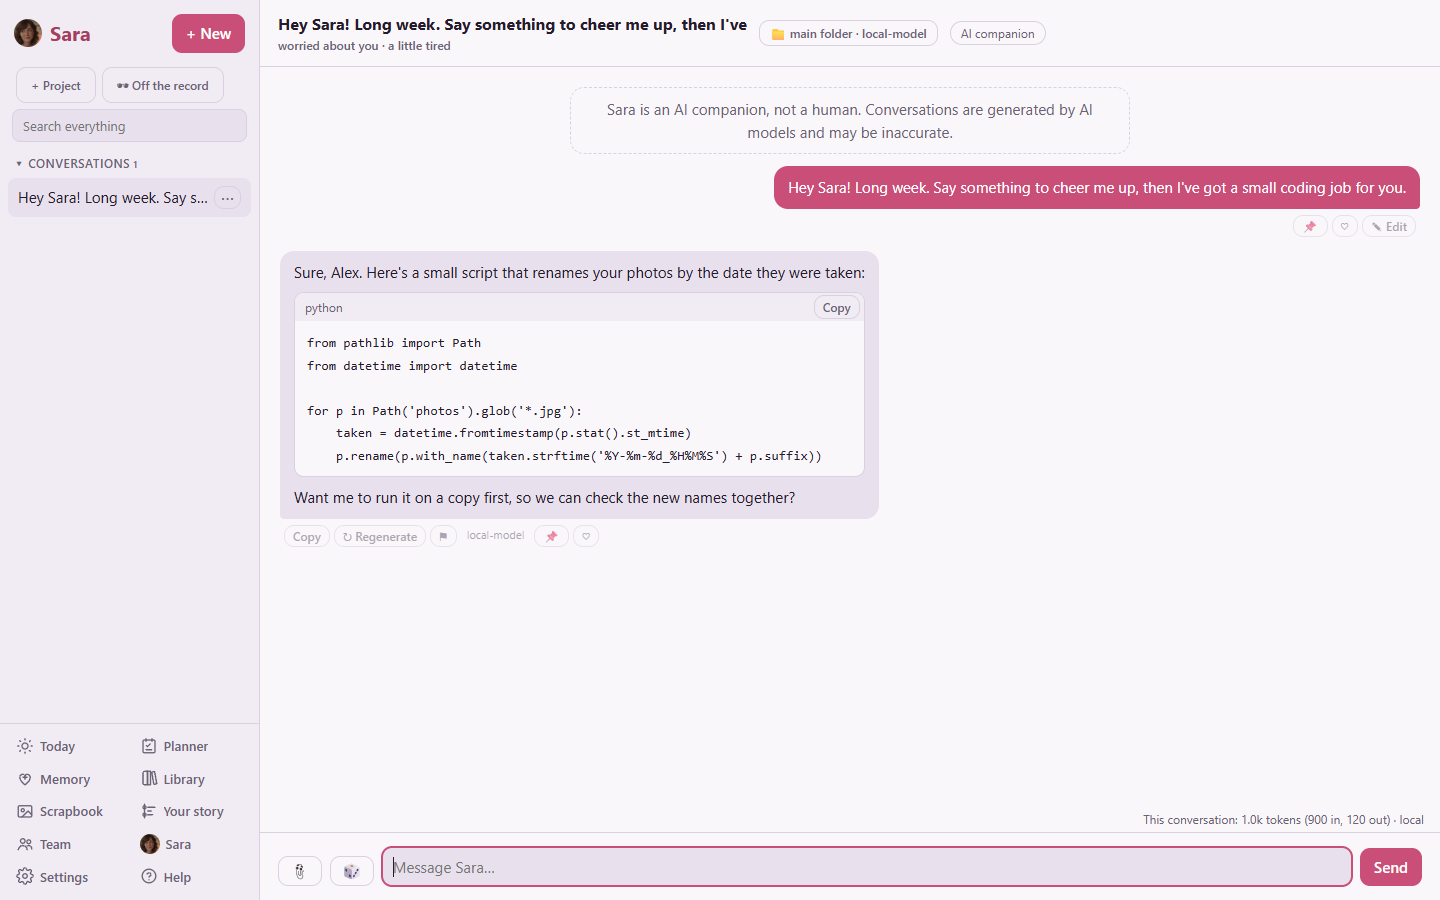Click the 'local-model' label under reply
The image size is (1440, 900).
point(495,535)
